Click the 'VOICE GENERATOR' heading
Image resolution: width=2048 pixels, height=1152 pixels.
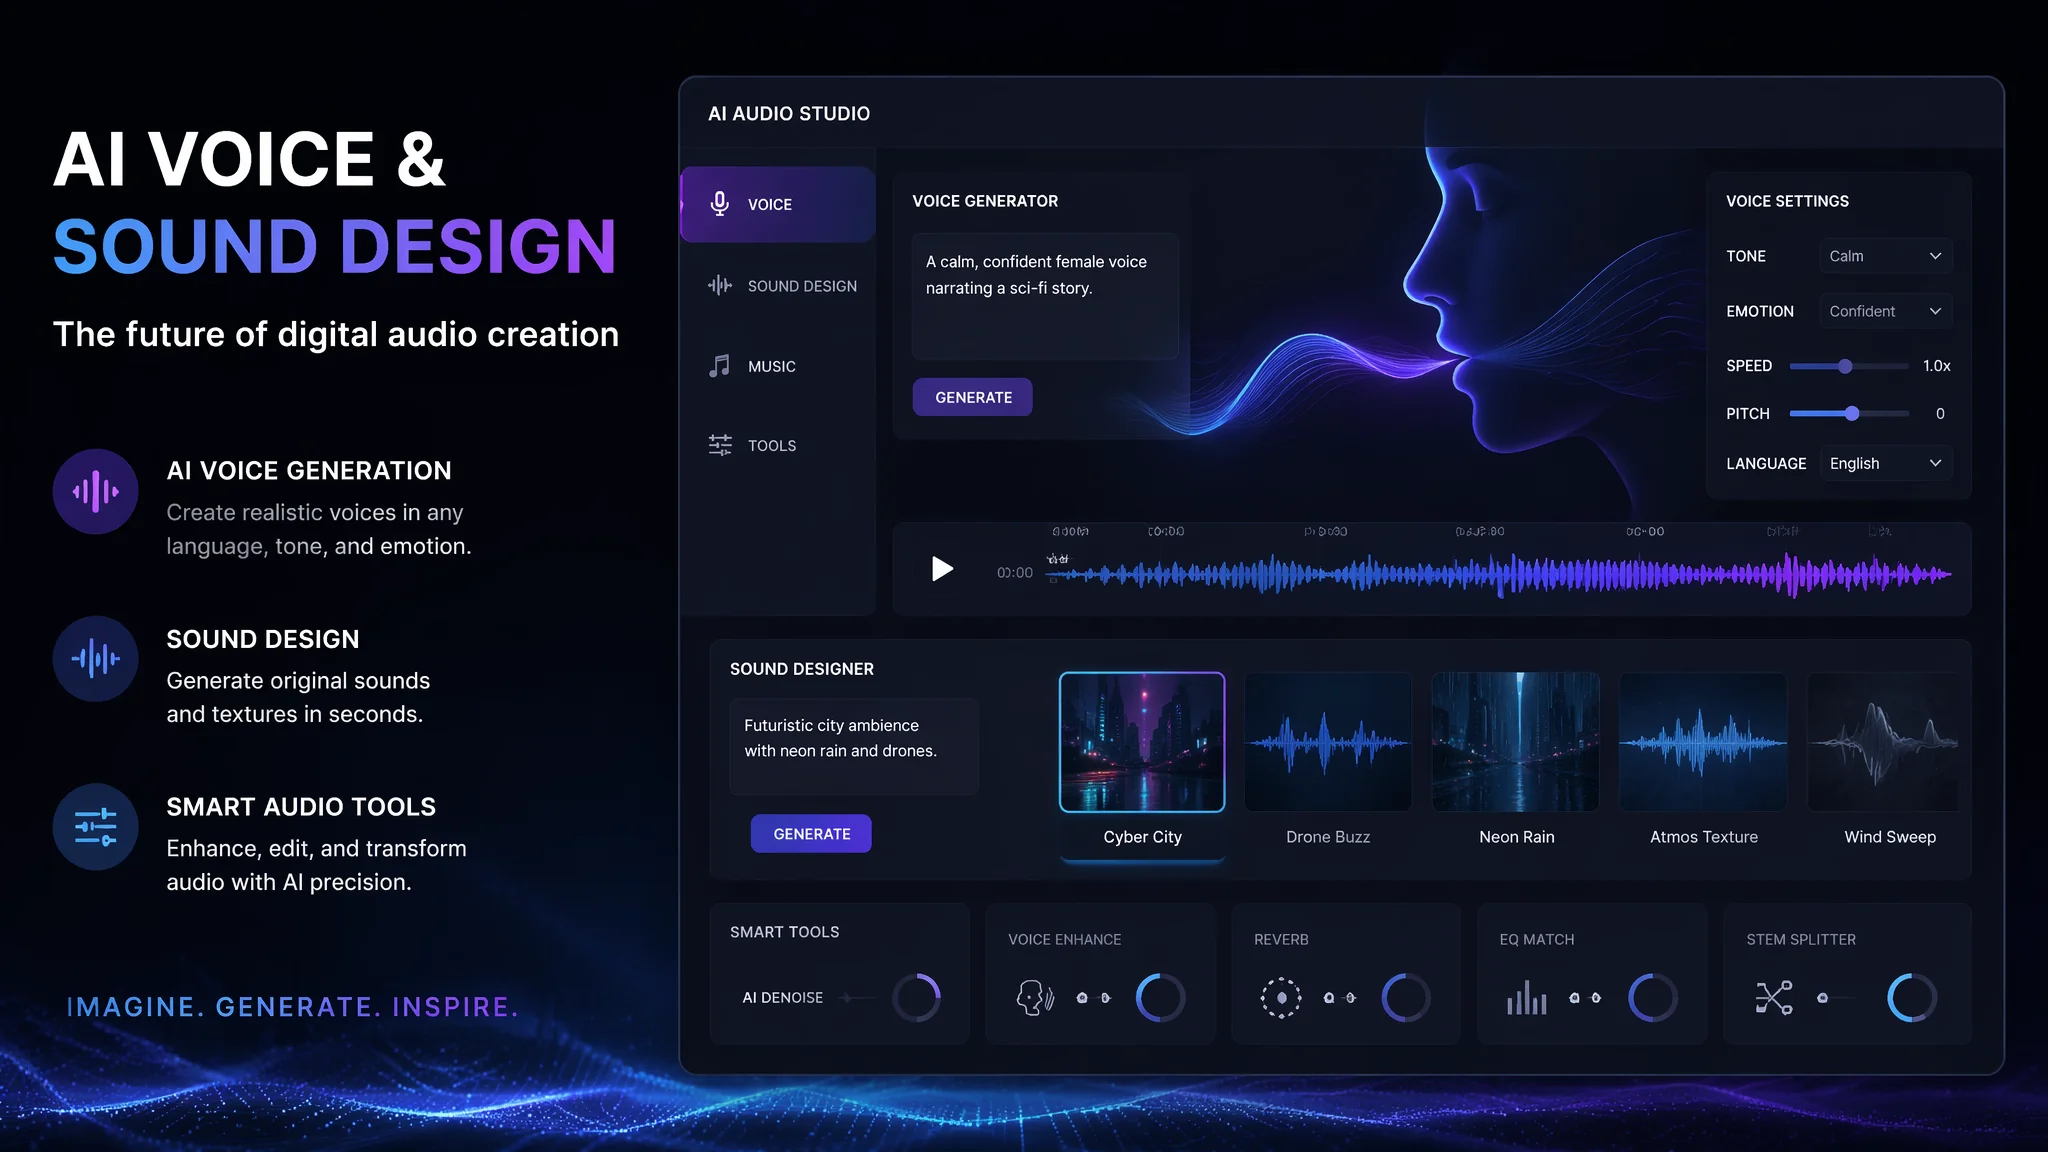pyautogui.click(x=985, y=201)
